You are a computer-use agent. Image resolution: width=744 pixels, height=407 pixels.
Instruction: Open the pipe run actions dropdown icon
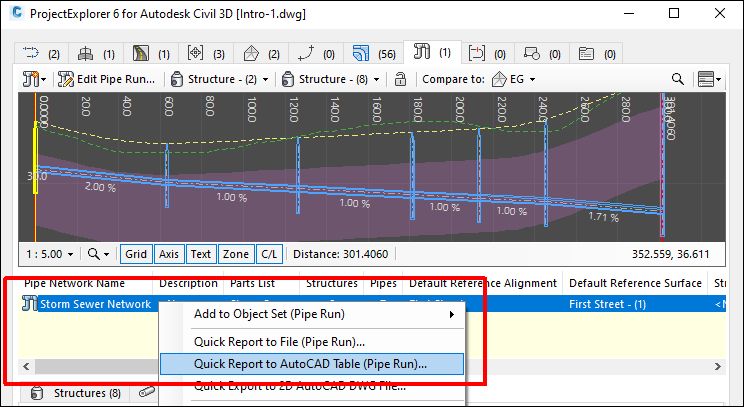point(34,79)
